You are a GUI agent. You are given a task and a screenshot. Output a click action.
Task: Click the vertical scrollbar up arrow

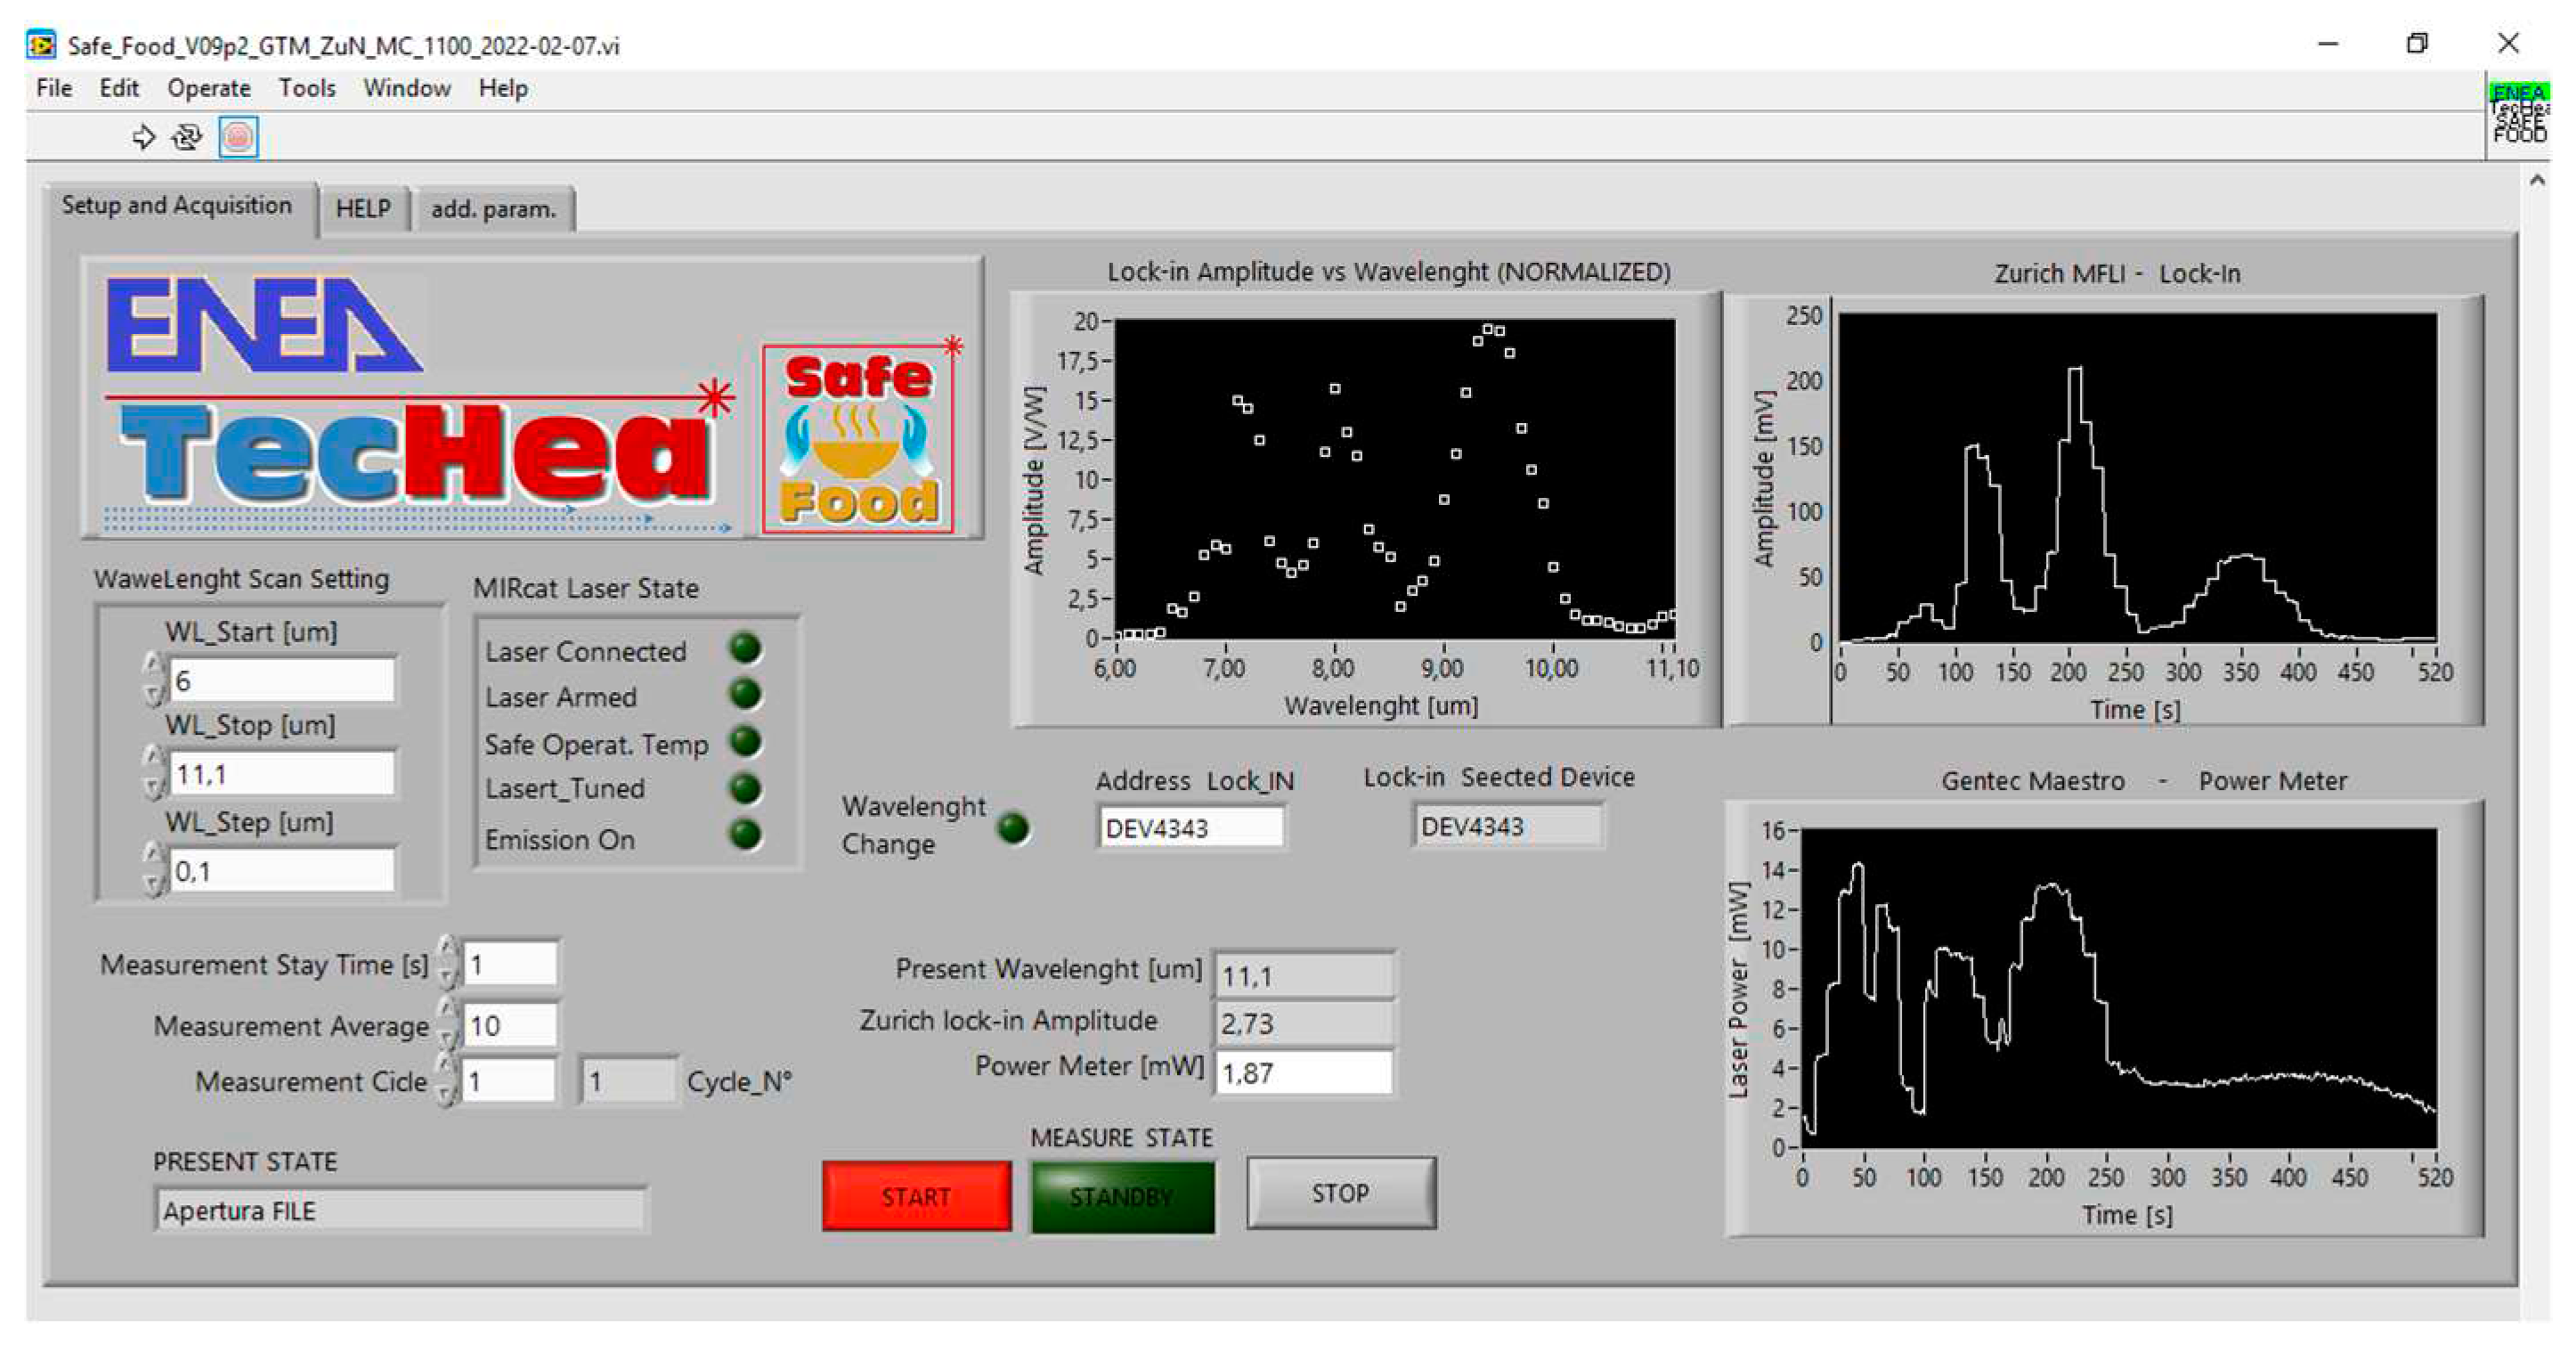2537,181
